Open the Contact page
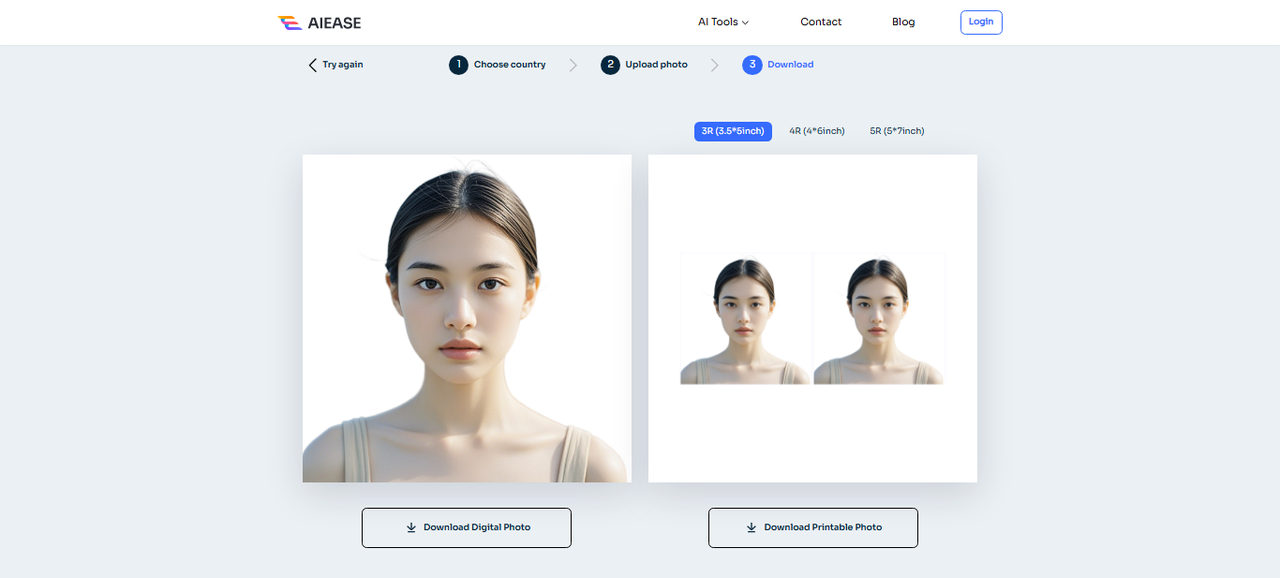1280x578 pixels. coord(821,22)
